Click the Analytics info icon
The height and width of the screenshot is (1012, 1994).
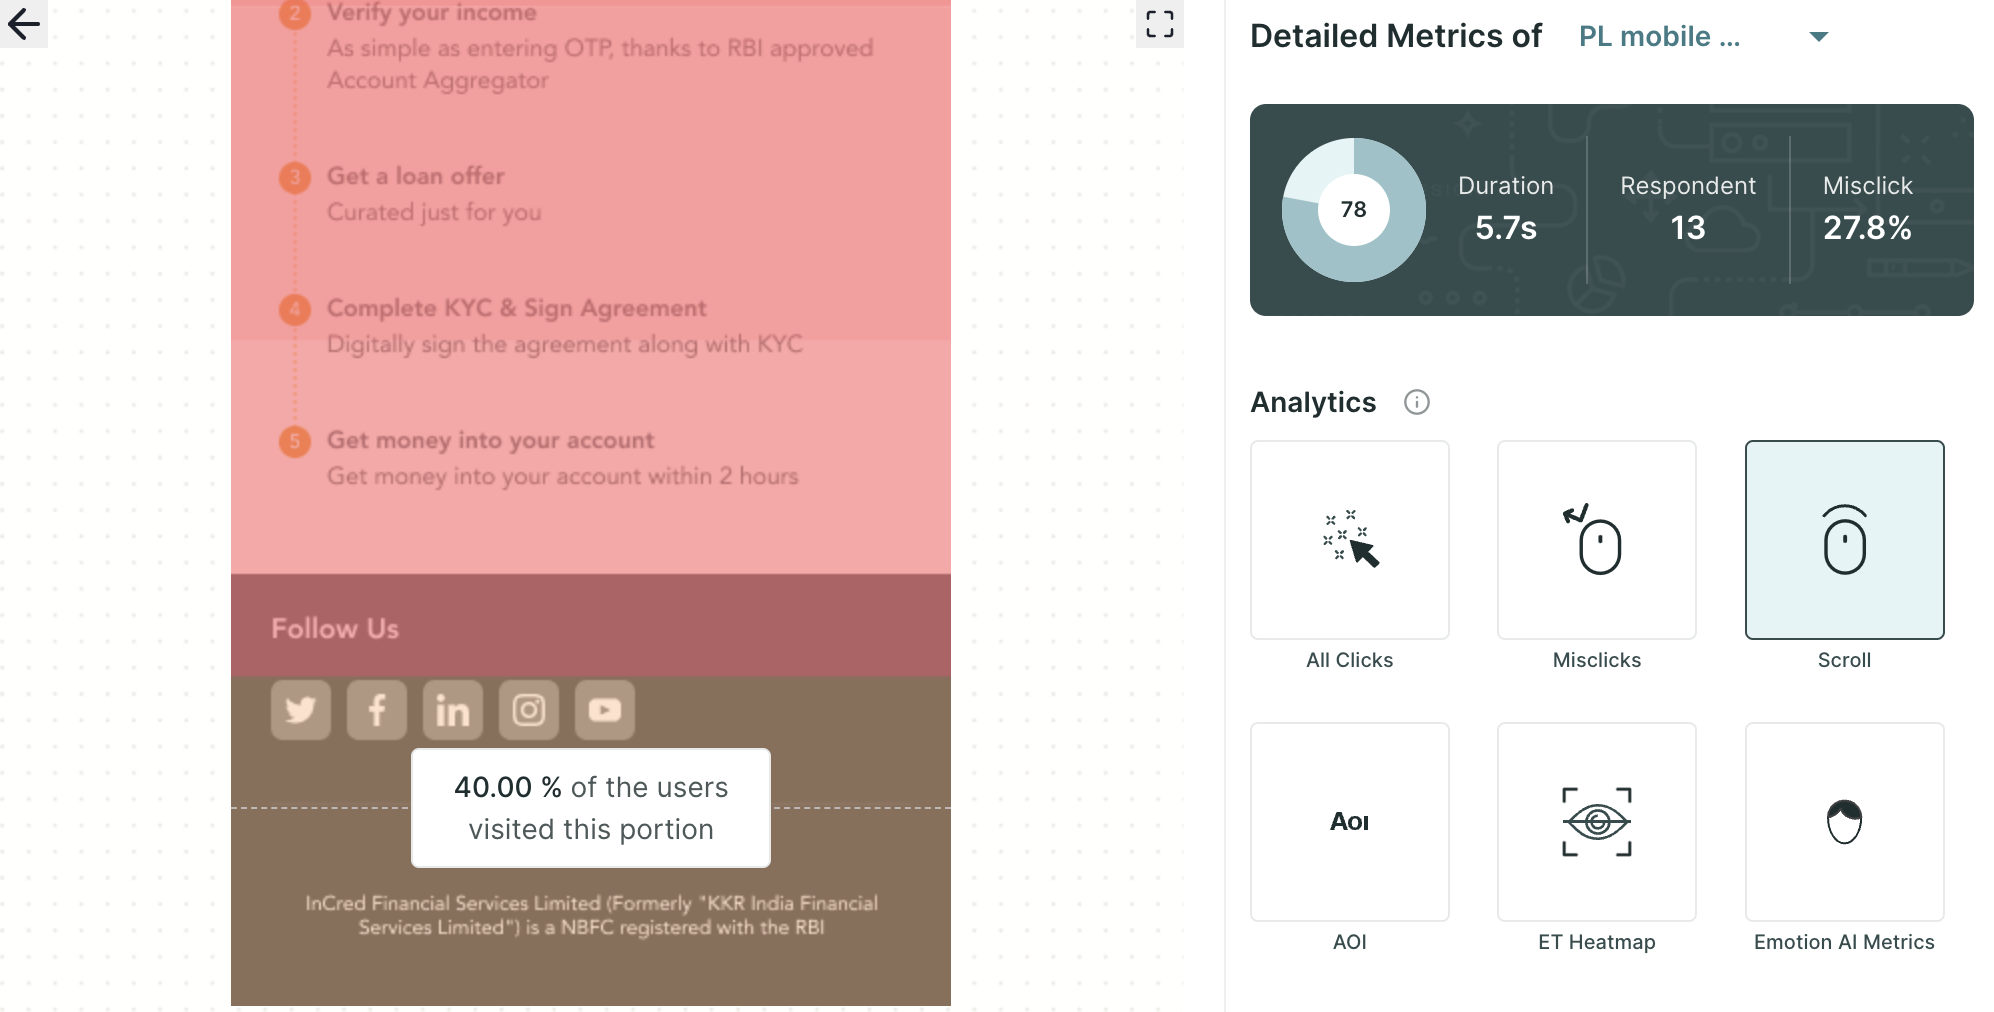point(1417,402)
